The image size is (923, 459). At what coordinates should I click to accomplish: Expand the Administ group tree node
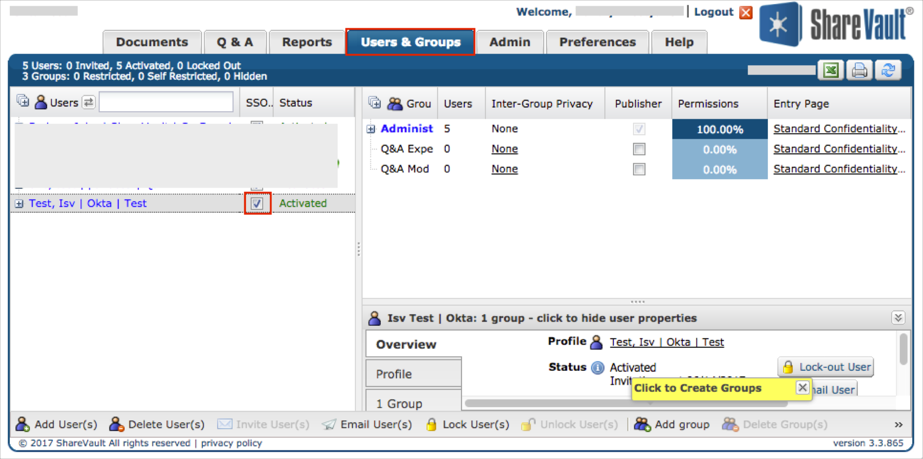[371, 129]
